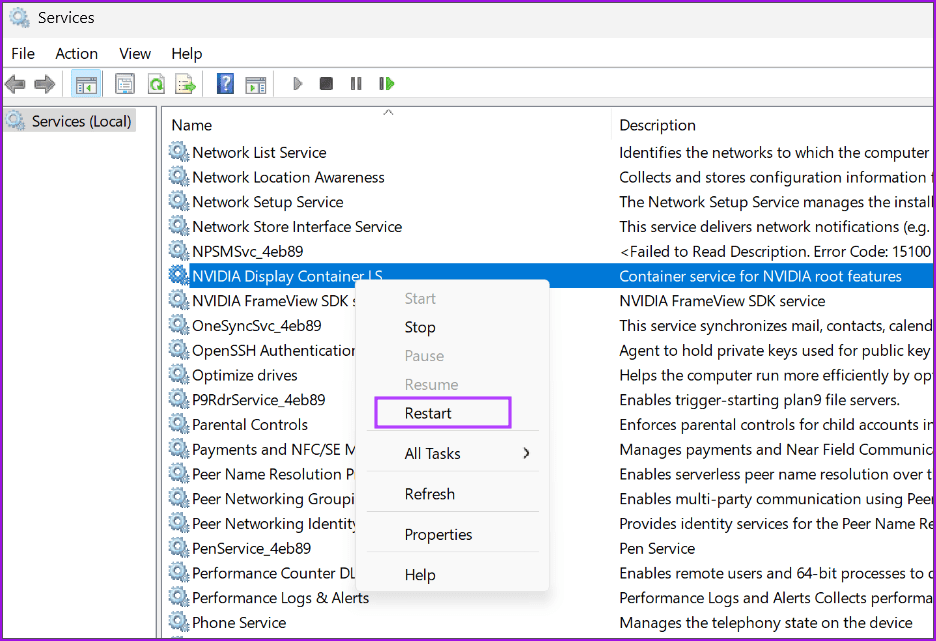Choose Stop from the context menu
Image resolution: width=936 pixels, height=641 pixels.
click(420, 327)
